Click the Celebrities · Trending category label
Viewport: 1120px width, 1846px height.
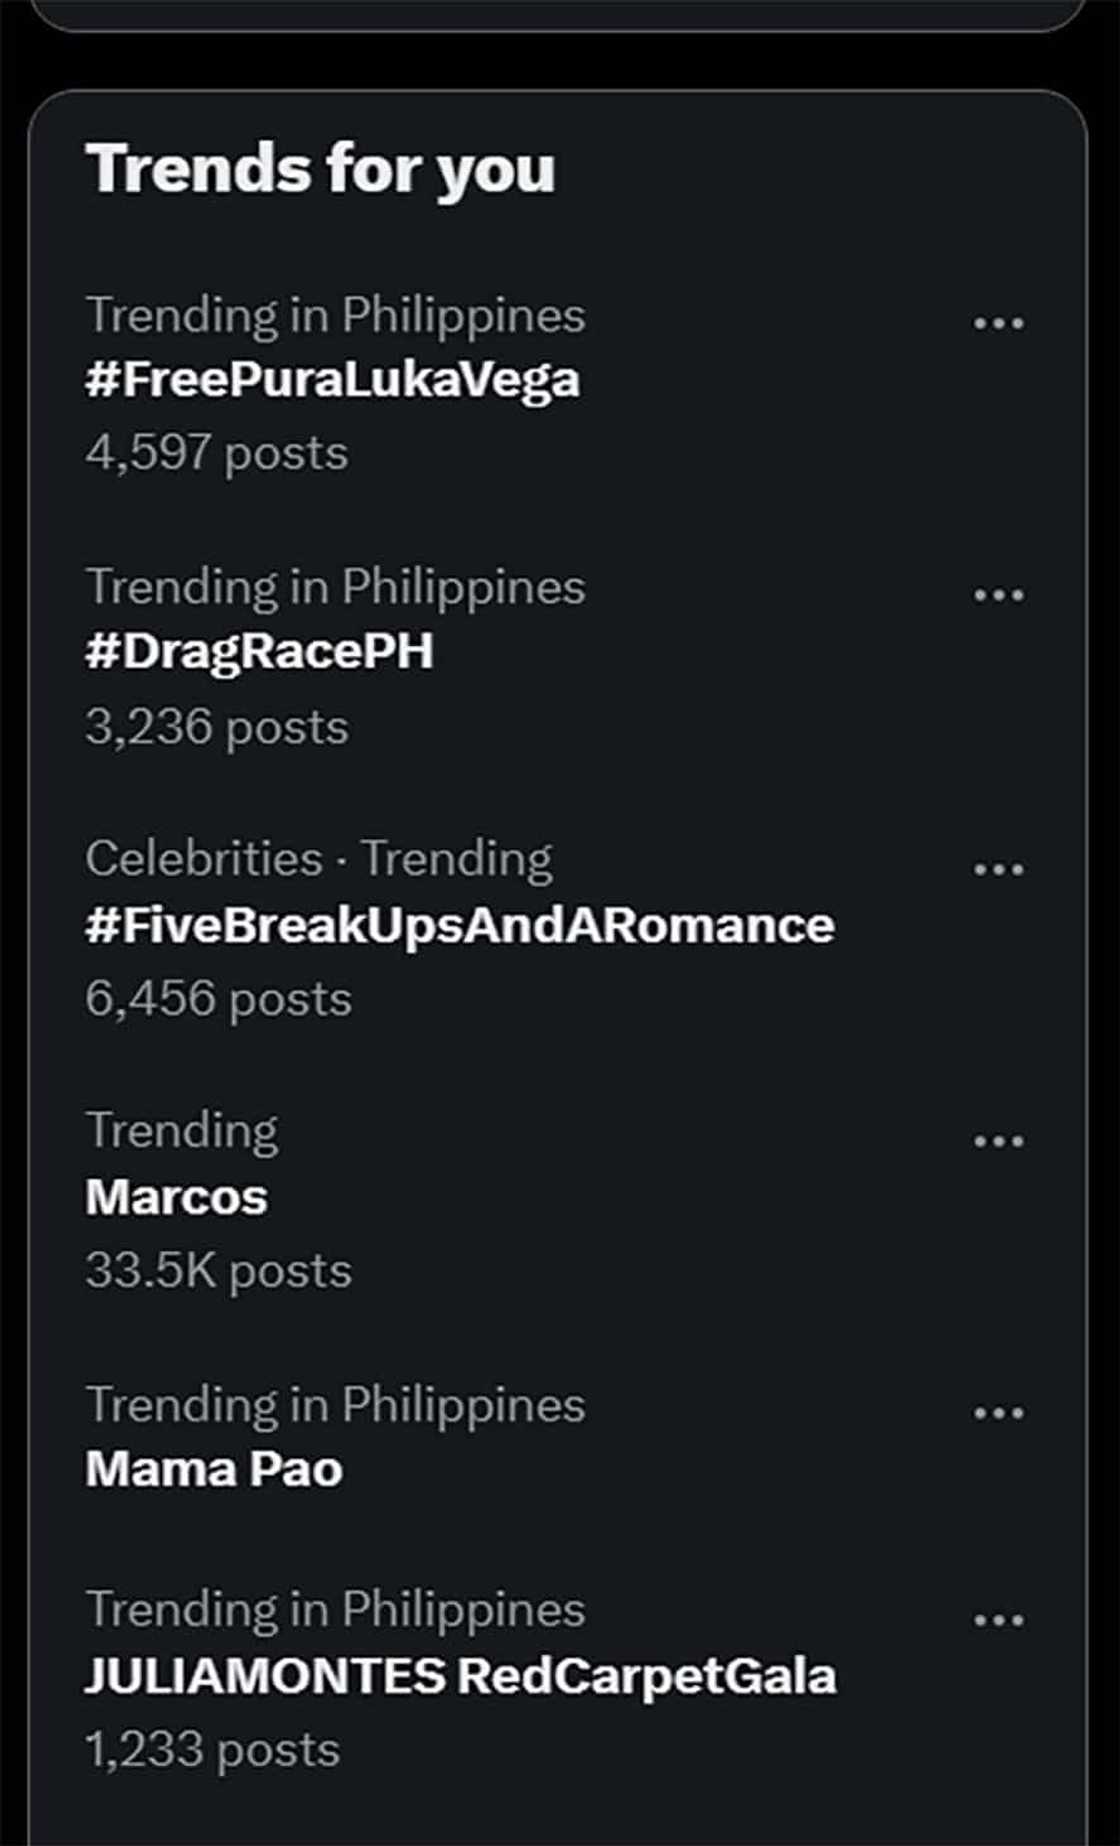pyautogui.click(x=318, y=859)
